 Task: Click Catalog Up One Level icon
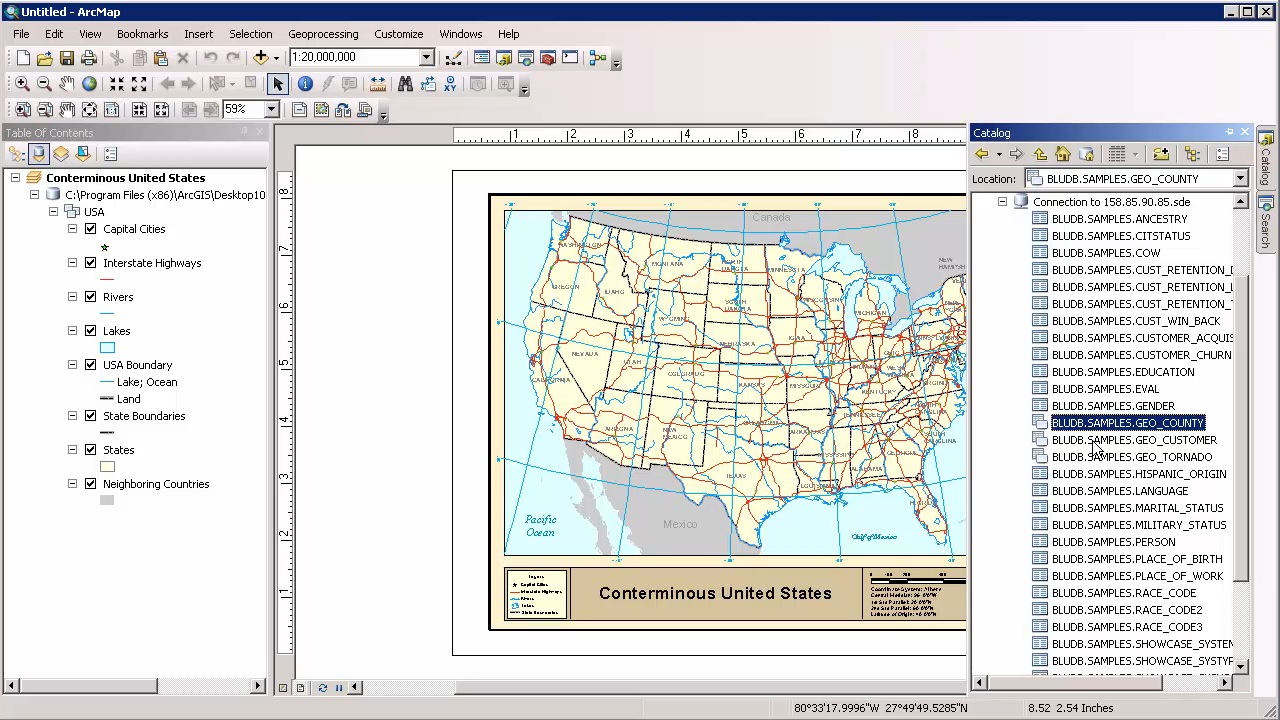click(1040, 154)
